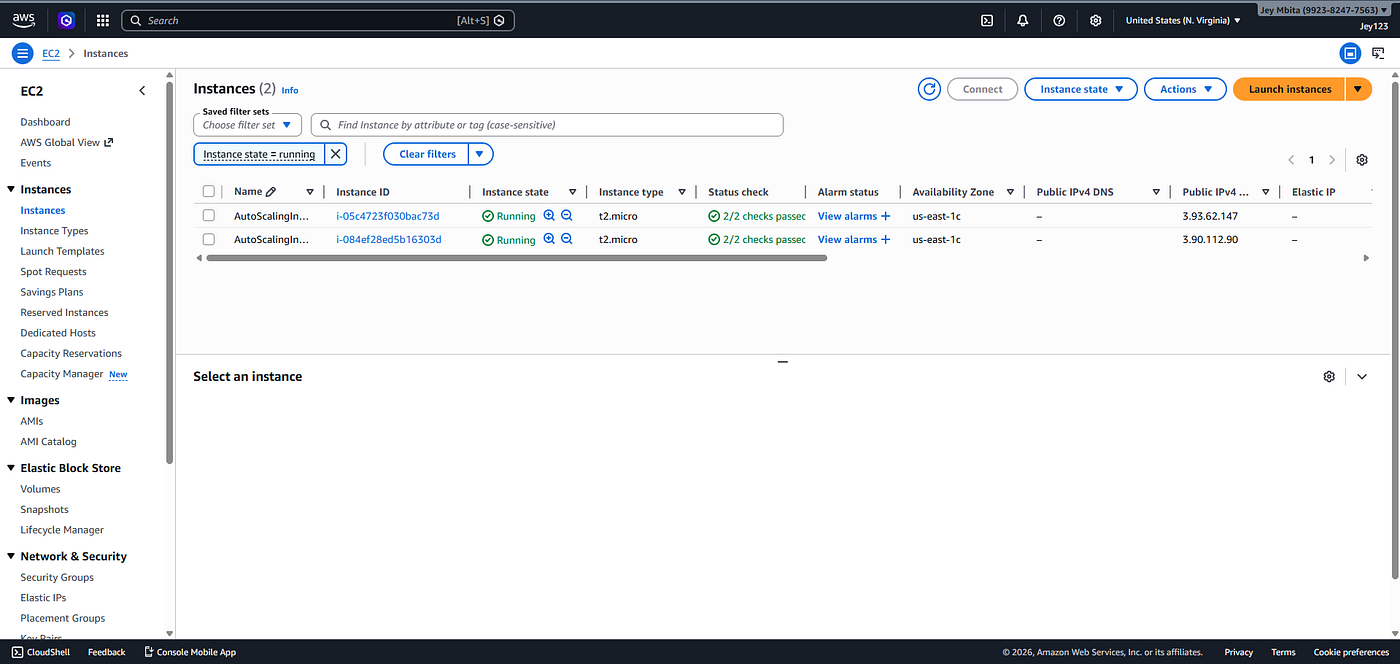Open the services grid menu icon
The width and height of the screenshot is (1400, 664).
point(103,20)
